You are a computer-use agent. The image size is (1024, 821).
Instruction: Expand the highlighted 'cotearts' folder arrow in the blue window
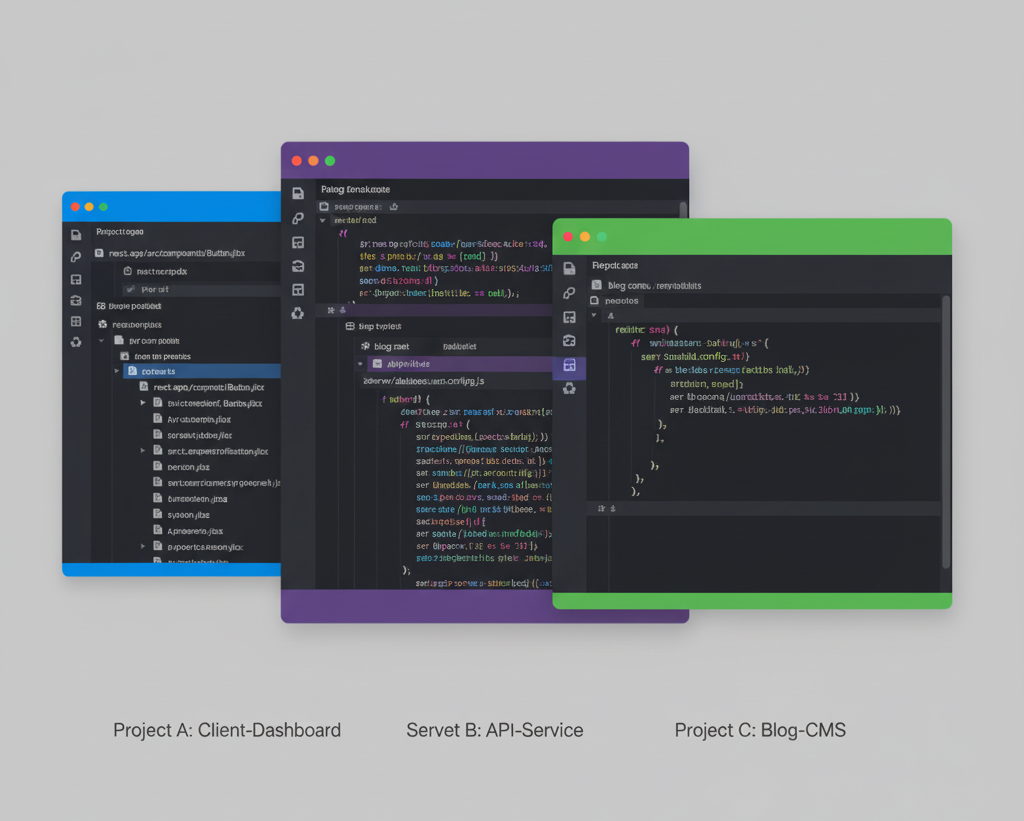pos(117,371)
